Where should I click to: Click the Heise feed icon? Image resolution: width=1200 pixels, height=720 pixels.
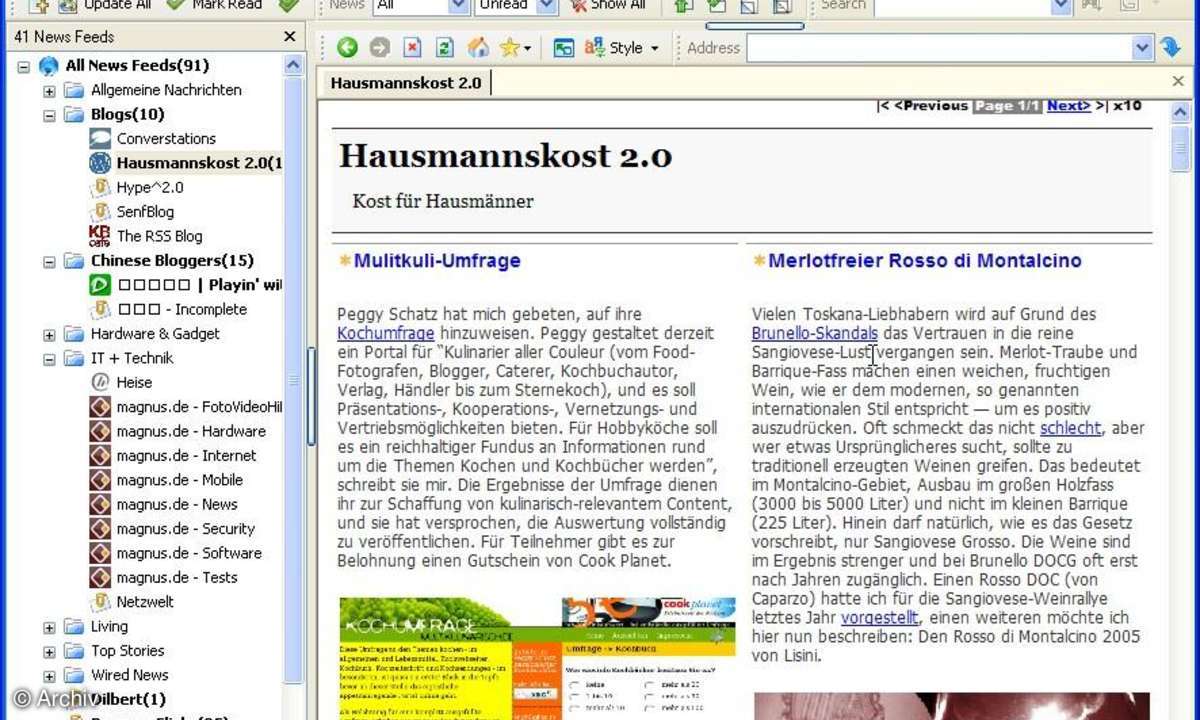point(100,382)
